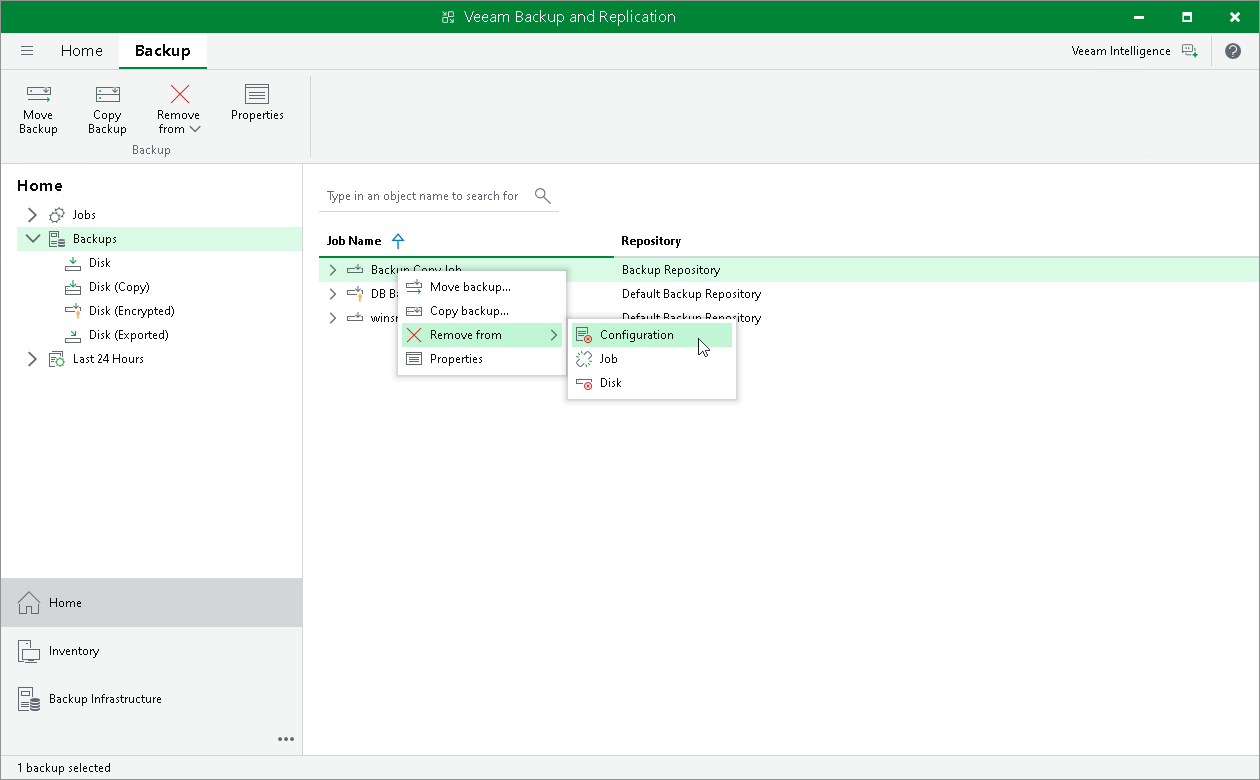Click the search magnifier icon
Image resolution: width=1260 pixels, height=780 pixels.
pyautogui.click(x=543, y=195)
